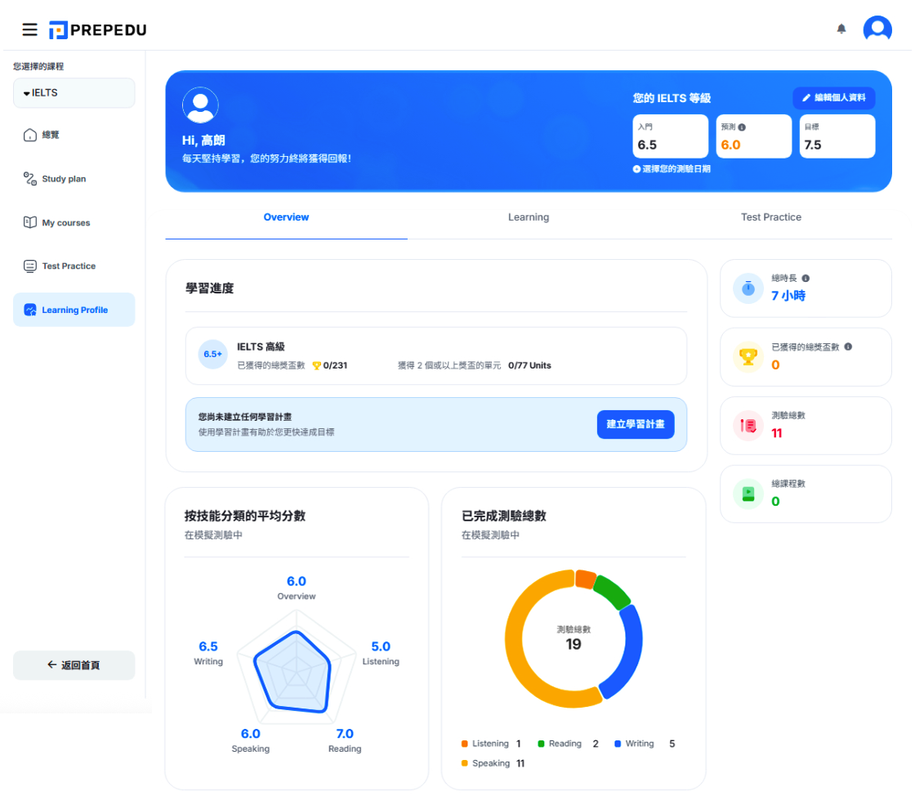Click the notification bell icon
The height and width of the screenshot is (800, 924).
point(839,29)
